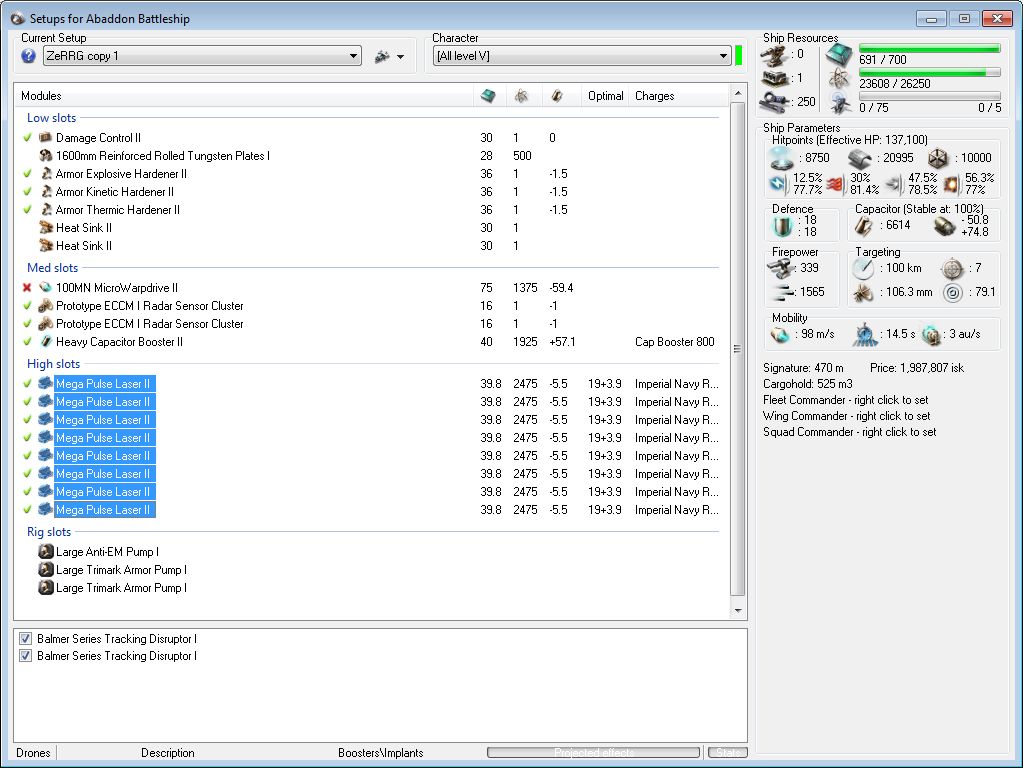The height and width of the screenshot is (768, 1023).
Task: Open the Drones tab at the bottom
Action: click(x=33, y=753)
